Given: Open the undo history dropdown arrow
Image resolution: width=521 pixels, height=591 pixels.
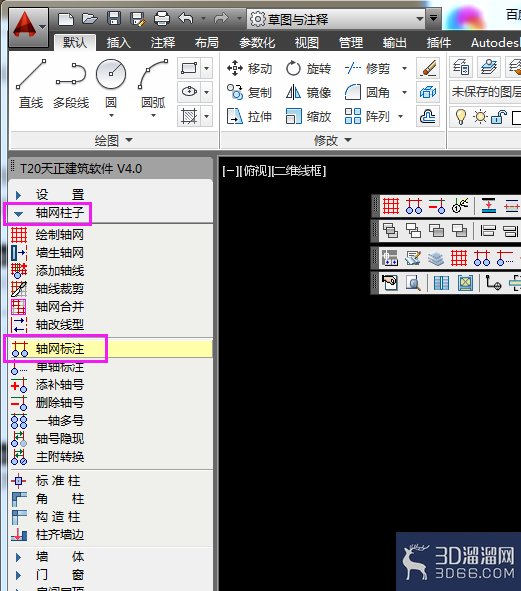Looking at the screenshot, I should pyautogui.click(x=204, y=18).
